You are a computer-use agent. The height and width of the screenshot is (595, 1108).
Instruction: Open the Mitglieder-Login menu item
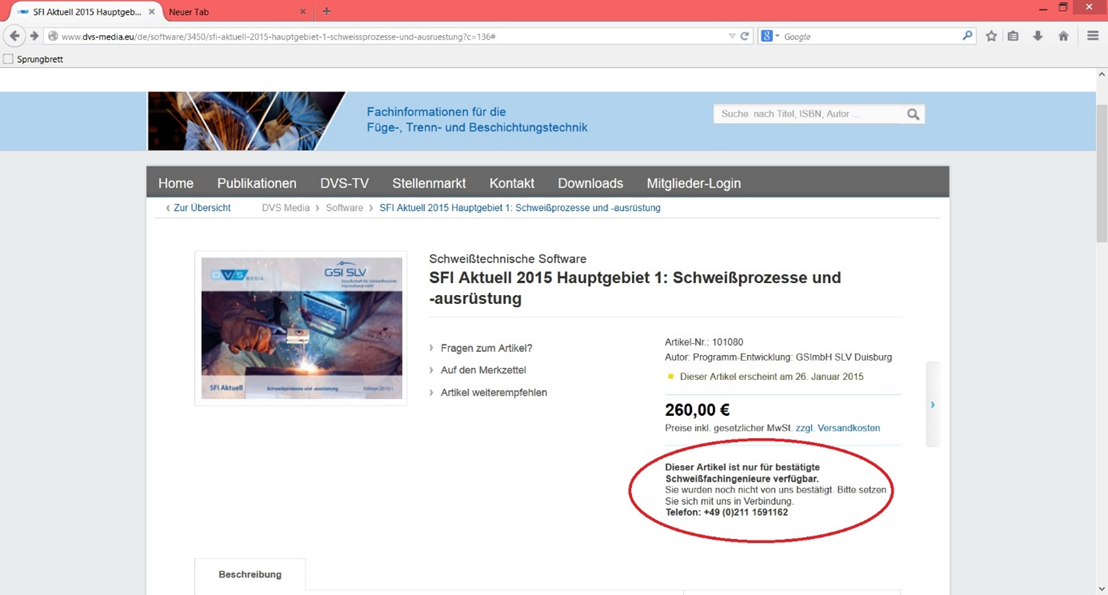click(693, 183)
